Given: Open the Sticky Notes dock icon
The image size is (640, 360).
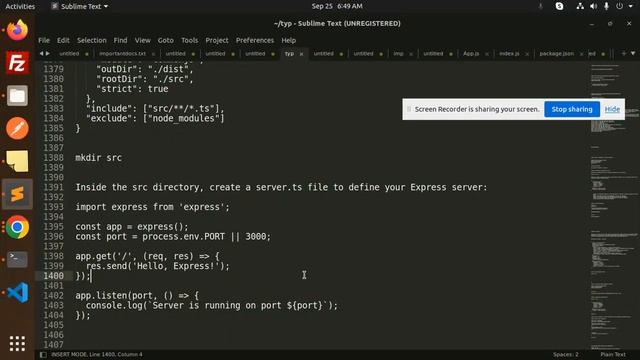Looking at the screenshot, I should pos(17,161).
